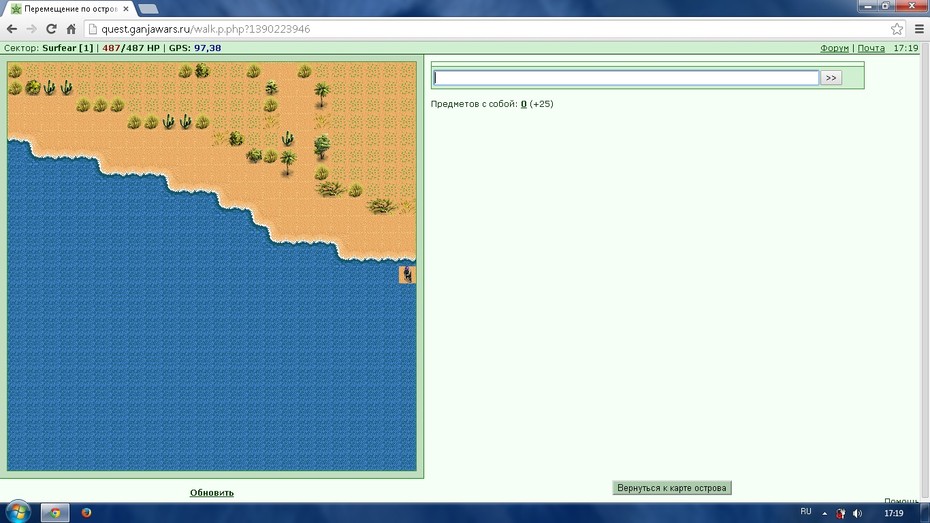Open the browser home page icon

(x=71, y=29)
